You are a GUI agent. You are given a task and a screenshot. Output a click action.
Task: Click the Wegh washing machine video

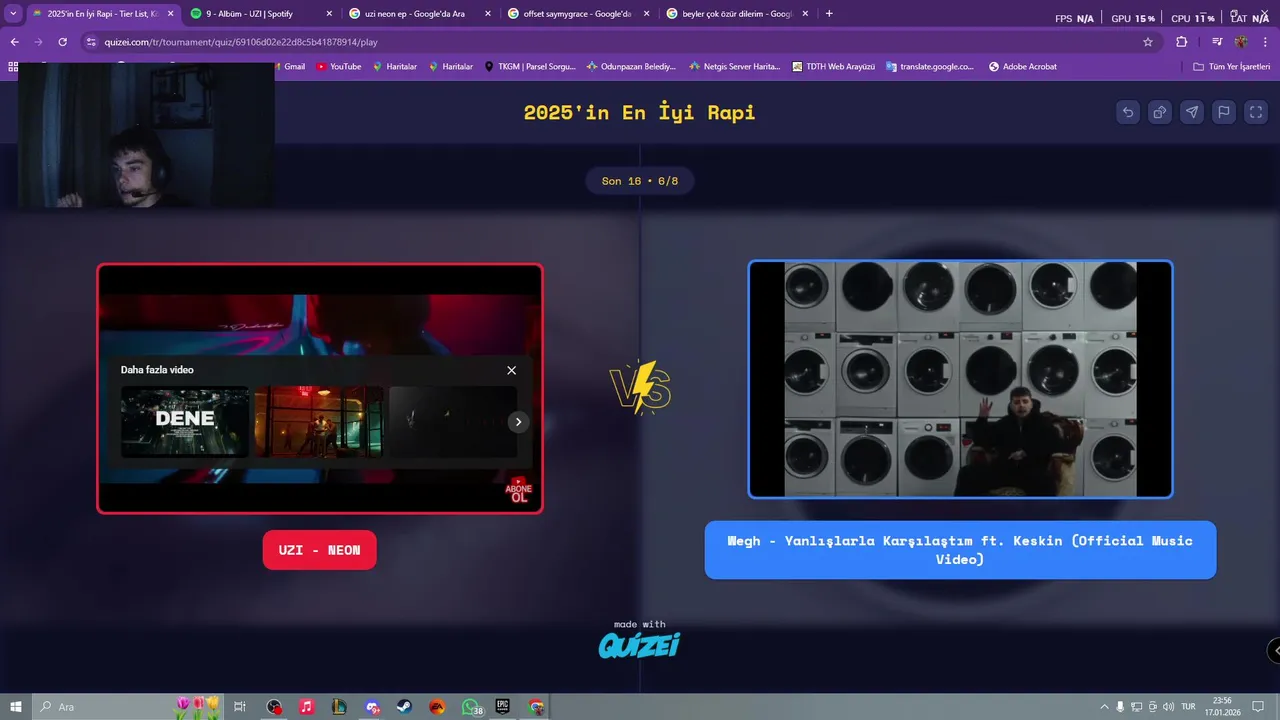tap(960, 379)
